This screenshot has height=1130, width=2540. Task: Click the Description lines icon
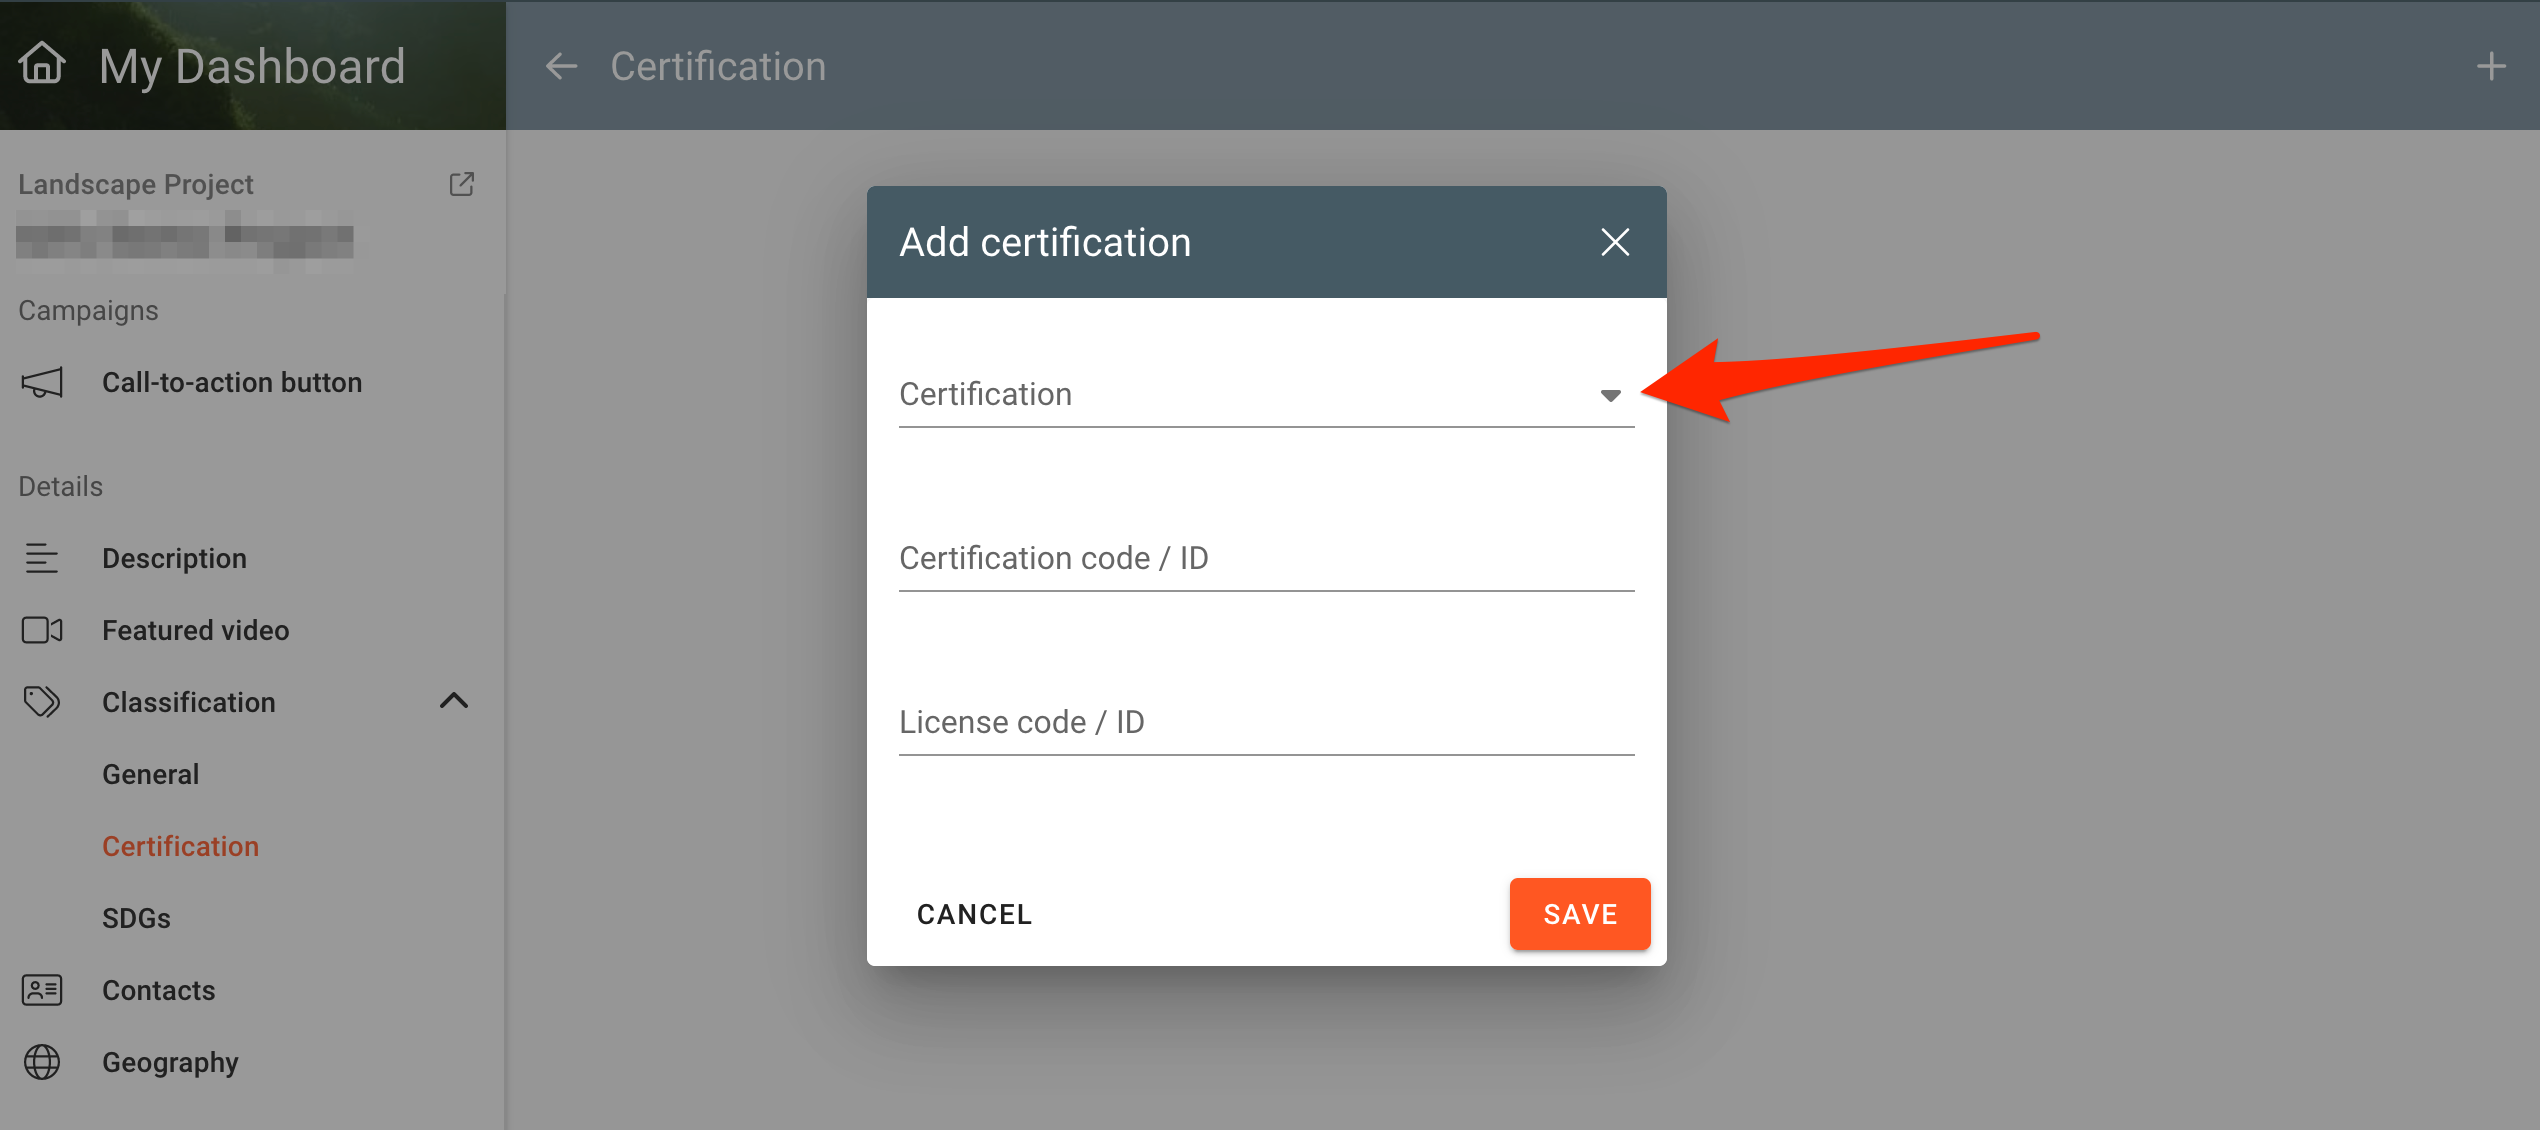(x=42, y=558)
